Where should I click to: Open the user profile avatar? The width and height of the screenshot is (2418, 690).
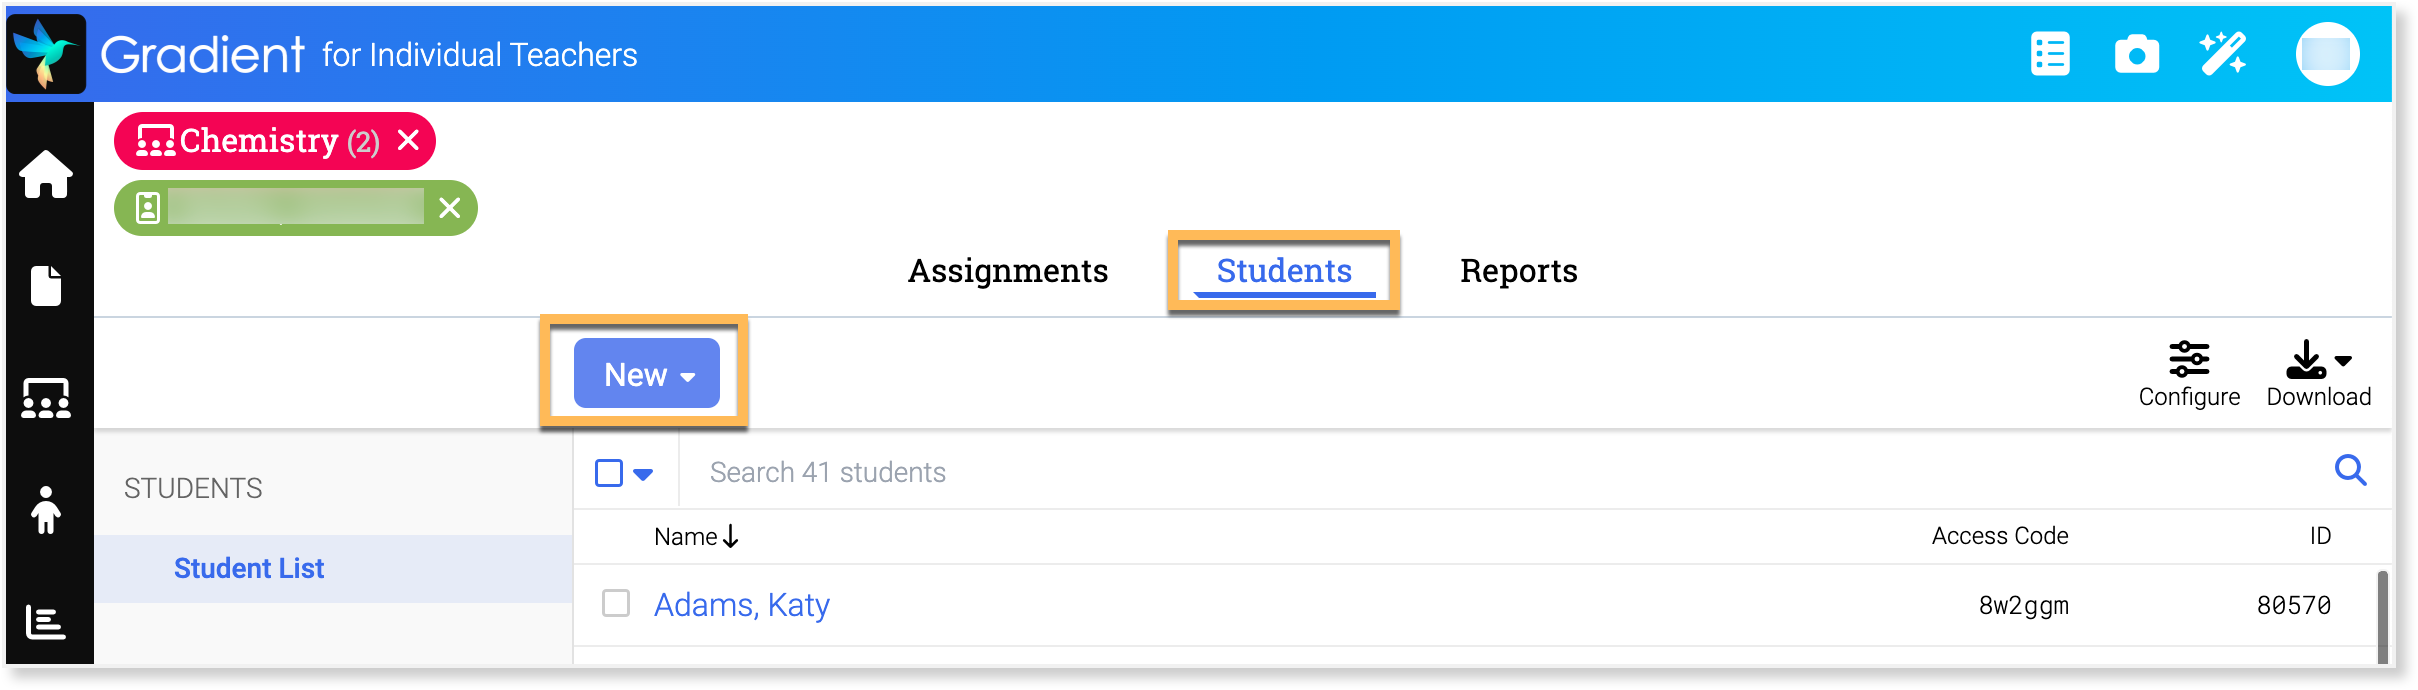(2327, 54)
